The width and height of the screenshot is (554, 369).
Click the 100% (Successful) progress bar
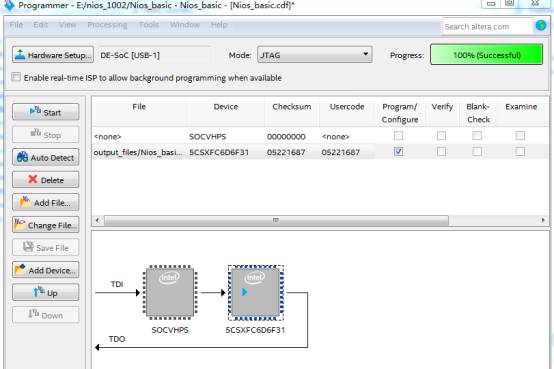coord(486,54)
